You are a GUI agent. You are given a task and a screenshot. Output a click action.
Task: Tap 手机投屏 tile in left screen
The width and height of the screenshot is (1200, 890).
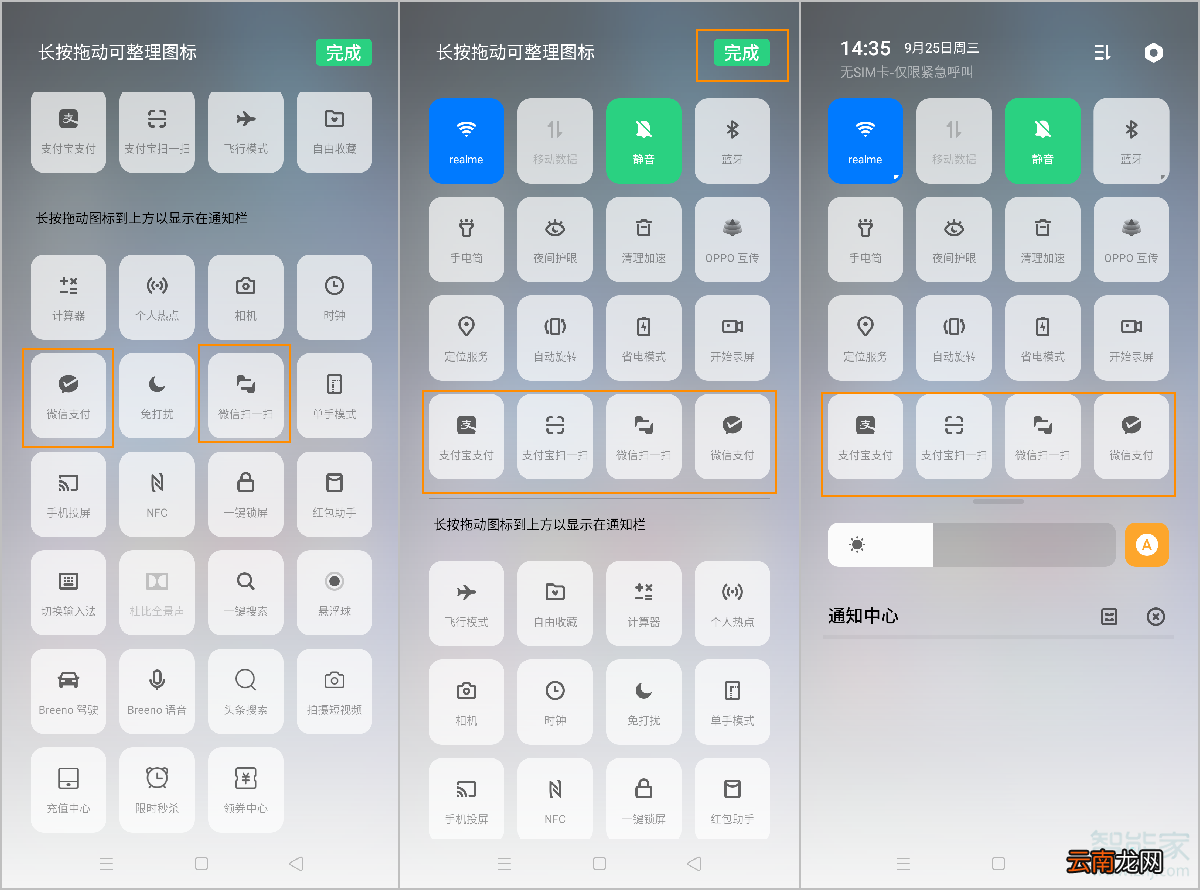[x=68, y=495]
